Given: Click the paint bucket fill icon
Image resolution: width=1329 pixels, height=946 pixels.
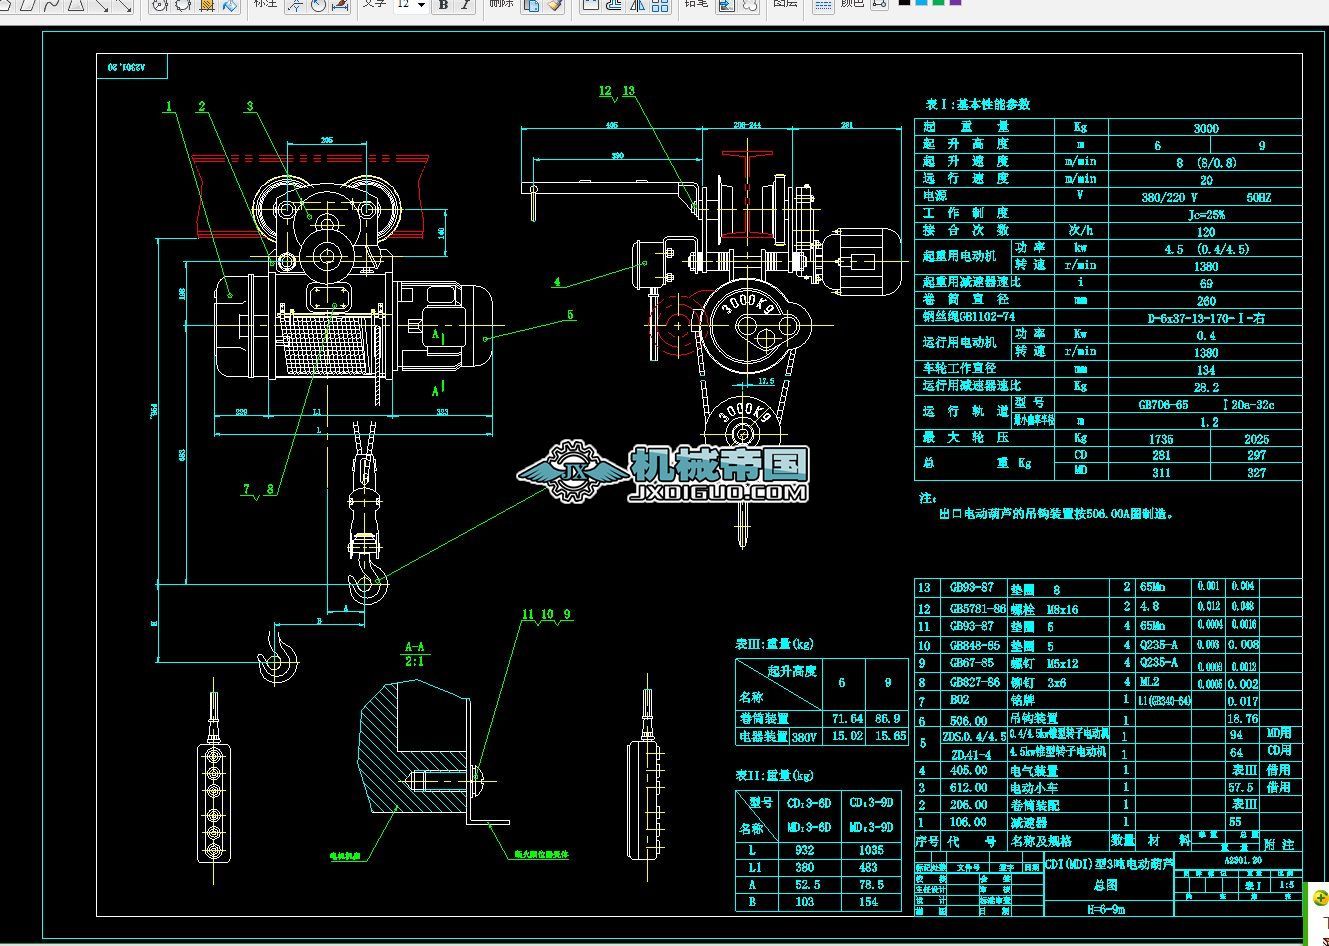Looking at the screenshot, I should click(230, 5).
